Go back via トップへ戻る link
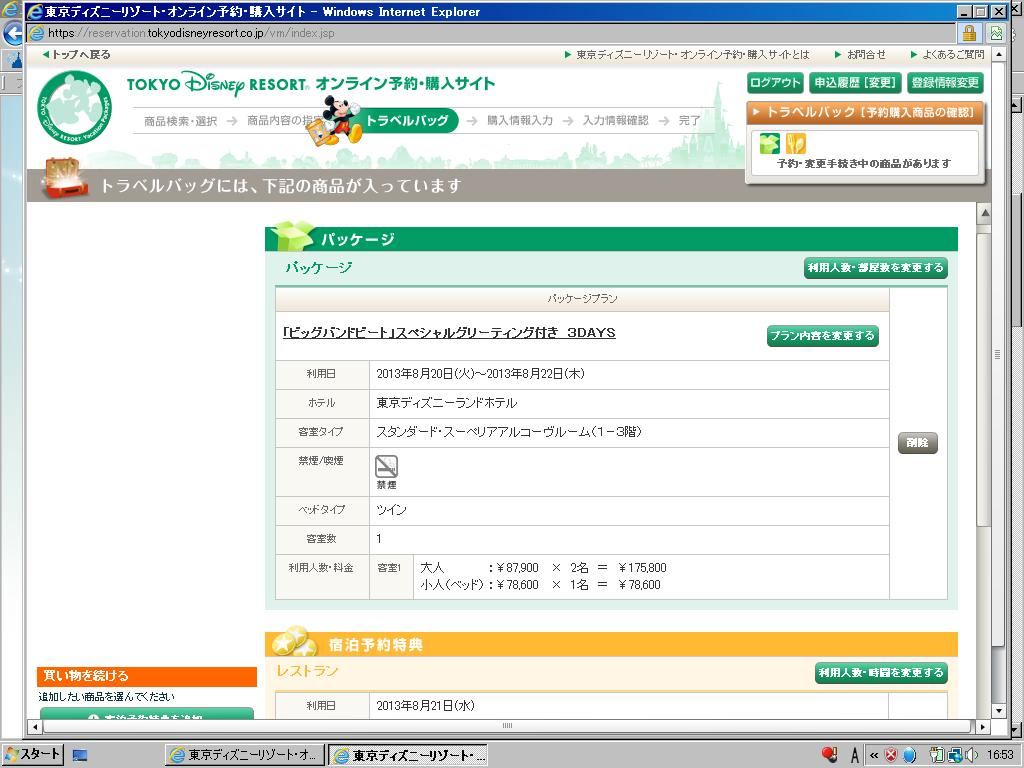This screenshot has width=1024, height=768. click(x=76, y=55)
